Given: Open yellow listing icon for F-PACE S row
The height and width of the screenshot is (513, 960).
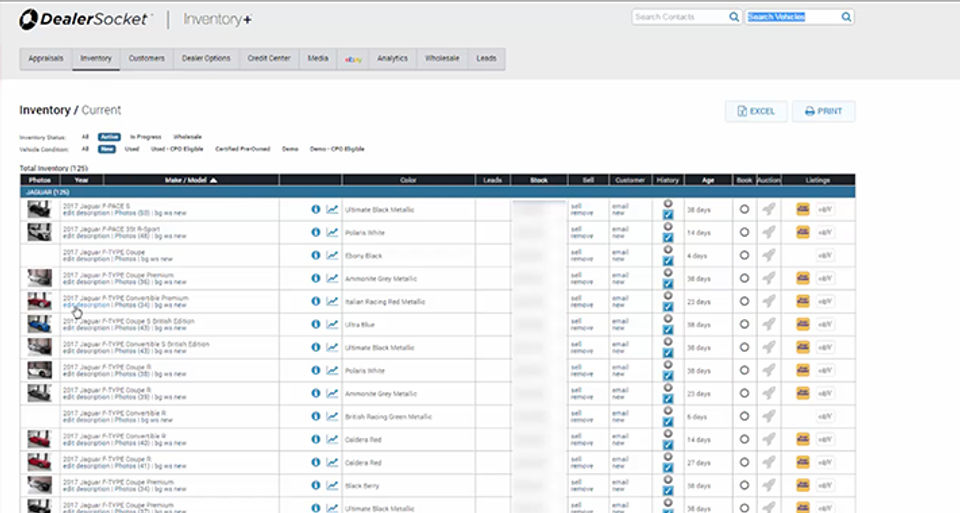Looking at the screenshot, I should [803, 209].
